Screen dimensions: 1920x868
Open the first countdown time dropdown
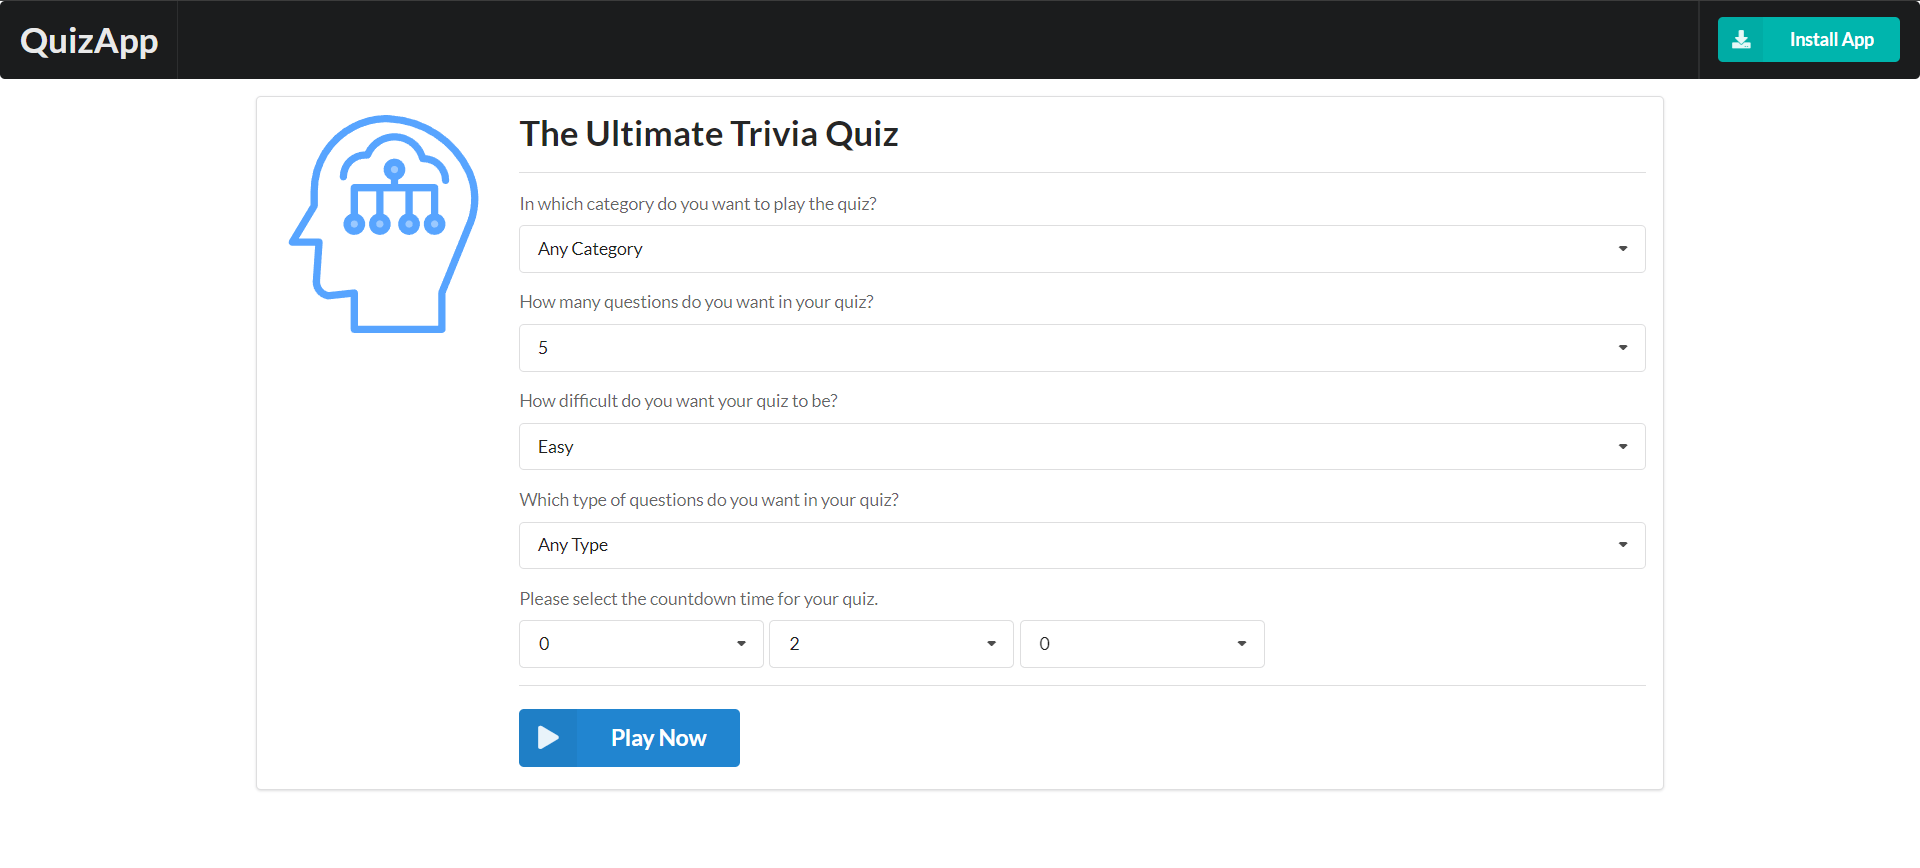point(640,644)
